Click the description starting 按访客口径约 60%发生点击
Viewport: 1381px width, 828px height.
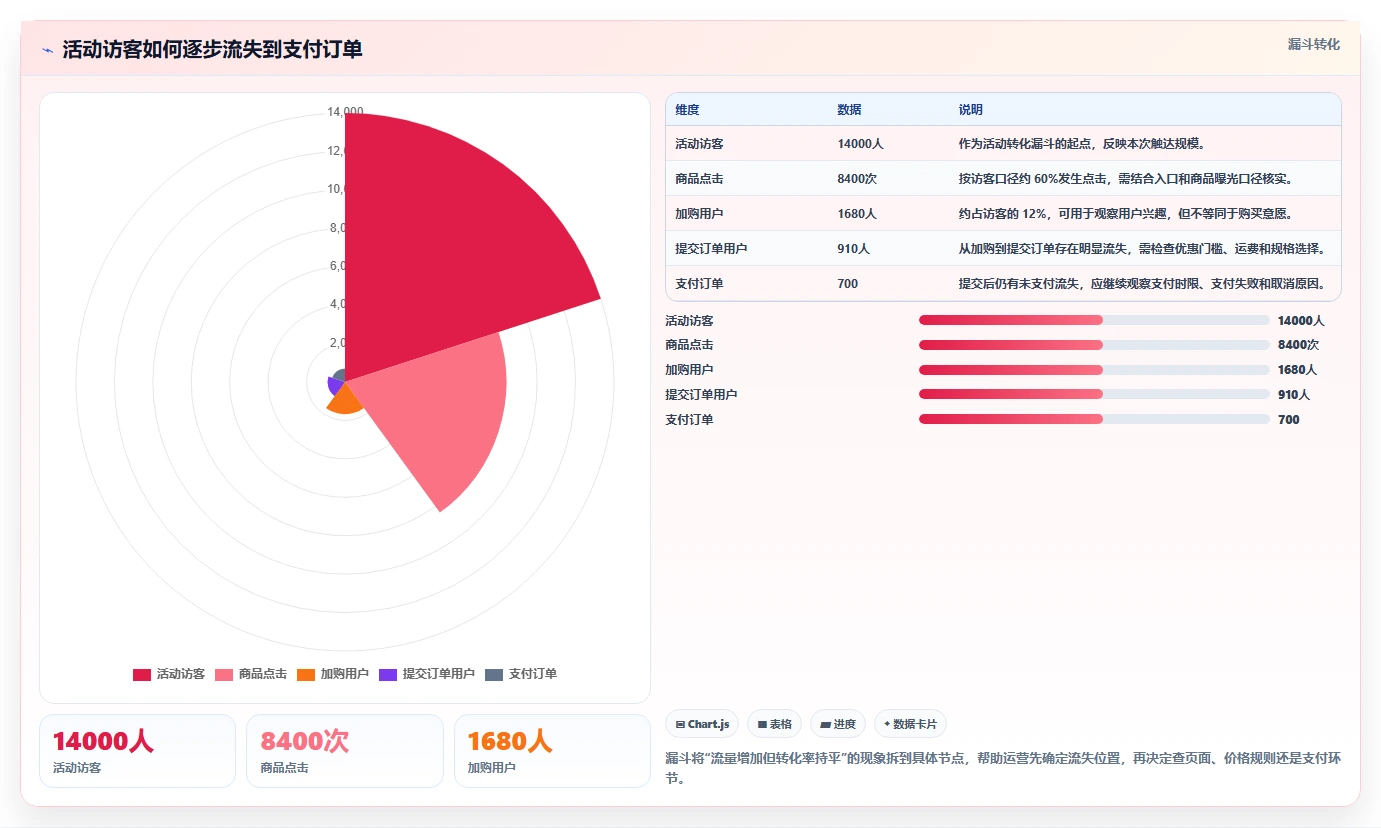click(1126, 179)
